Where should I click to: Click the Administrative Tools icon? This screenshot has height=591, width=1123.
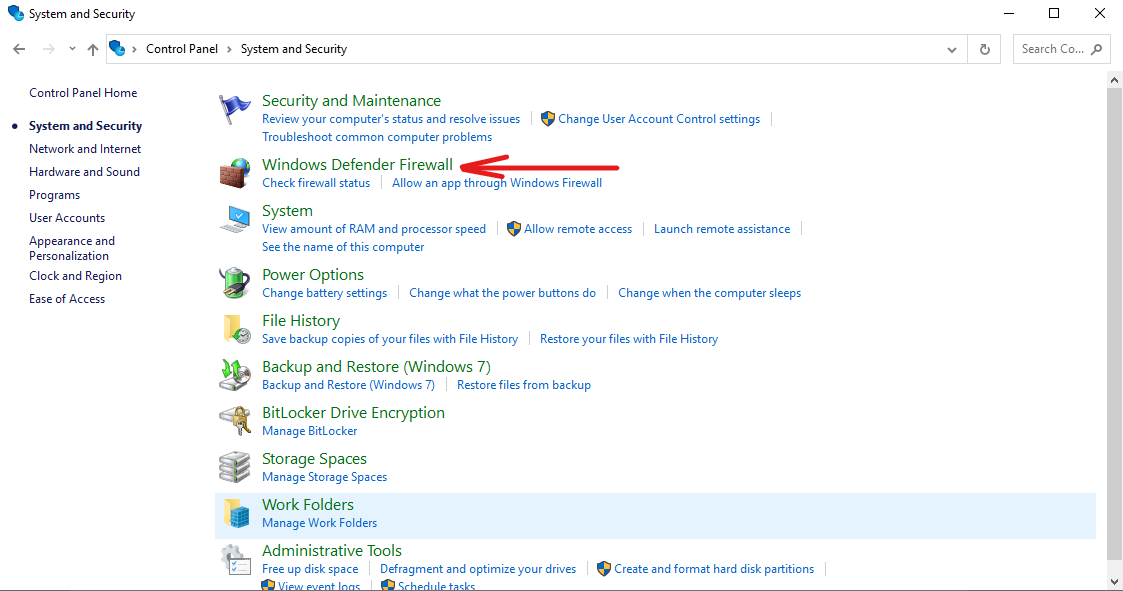coord(235,559)
